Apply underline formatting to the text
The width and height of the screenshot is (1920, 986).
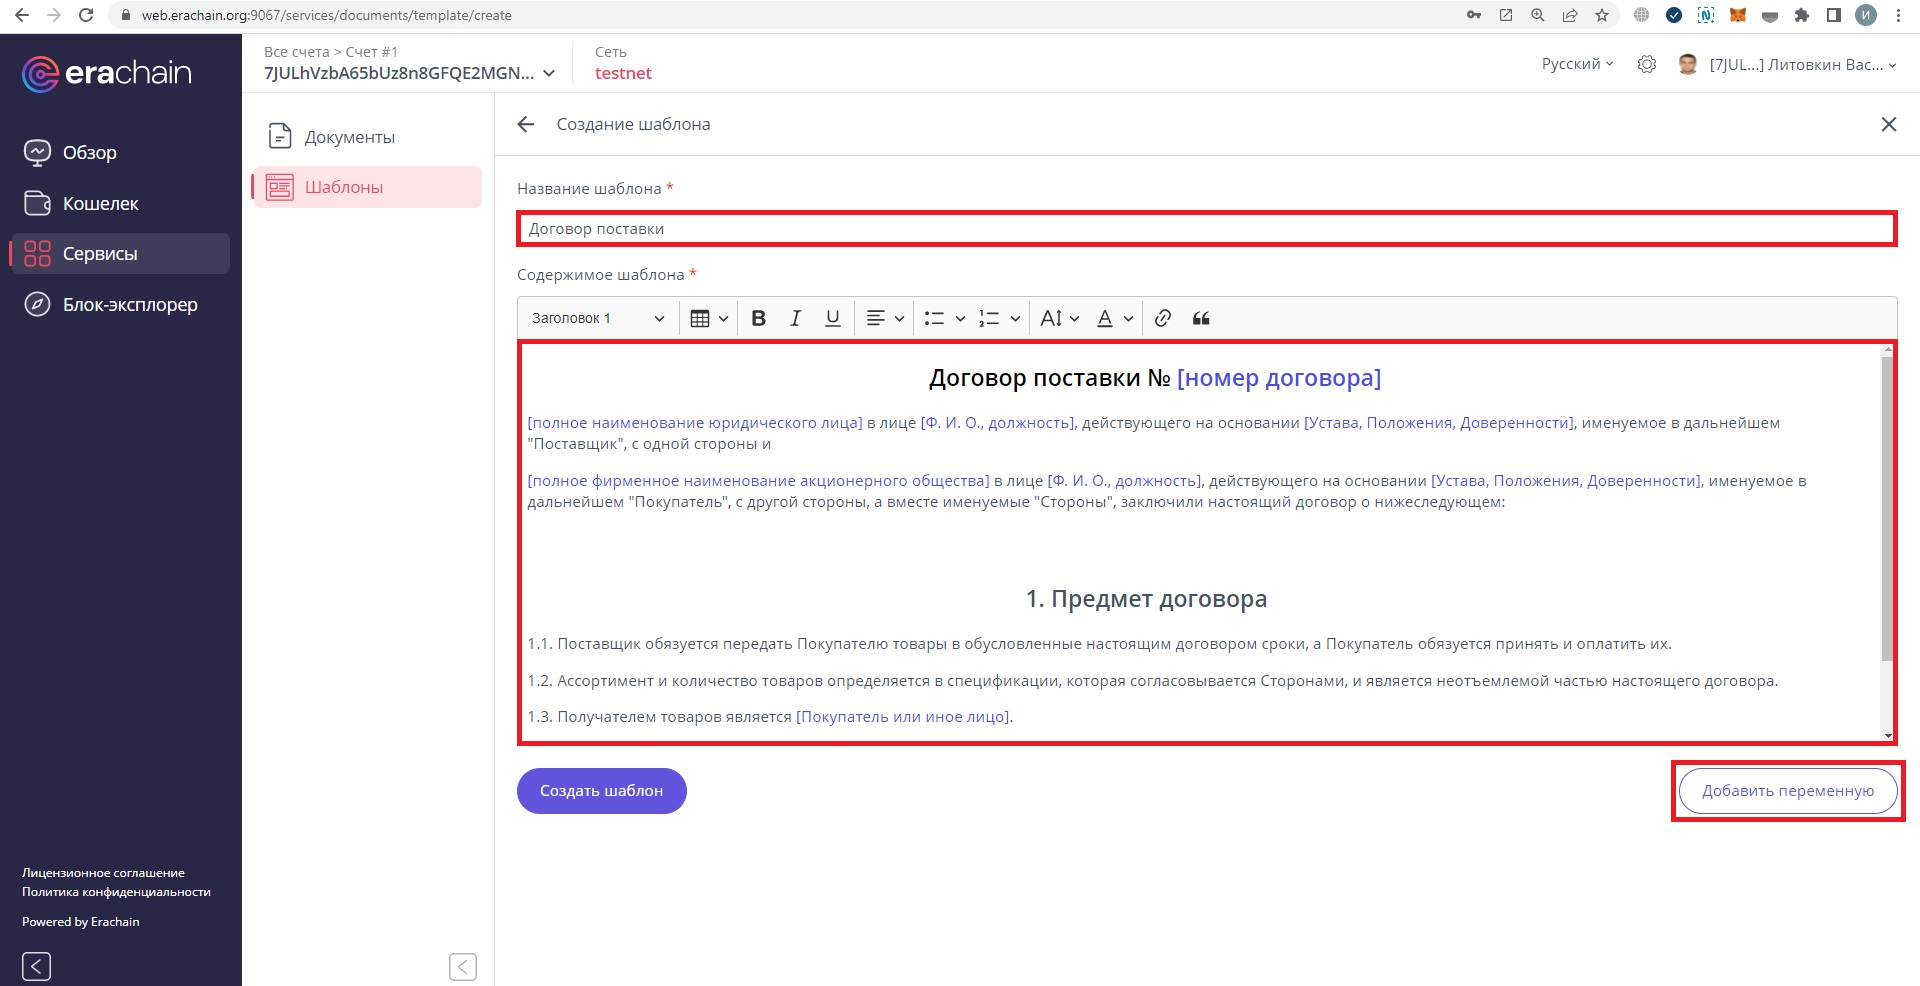coord(832,318)
